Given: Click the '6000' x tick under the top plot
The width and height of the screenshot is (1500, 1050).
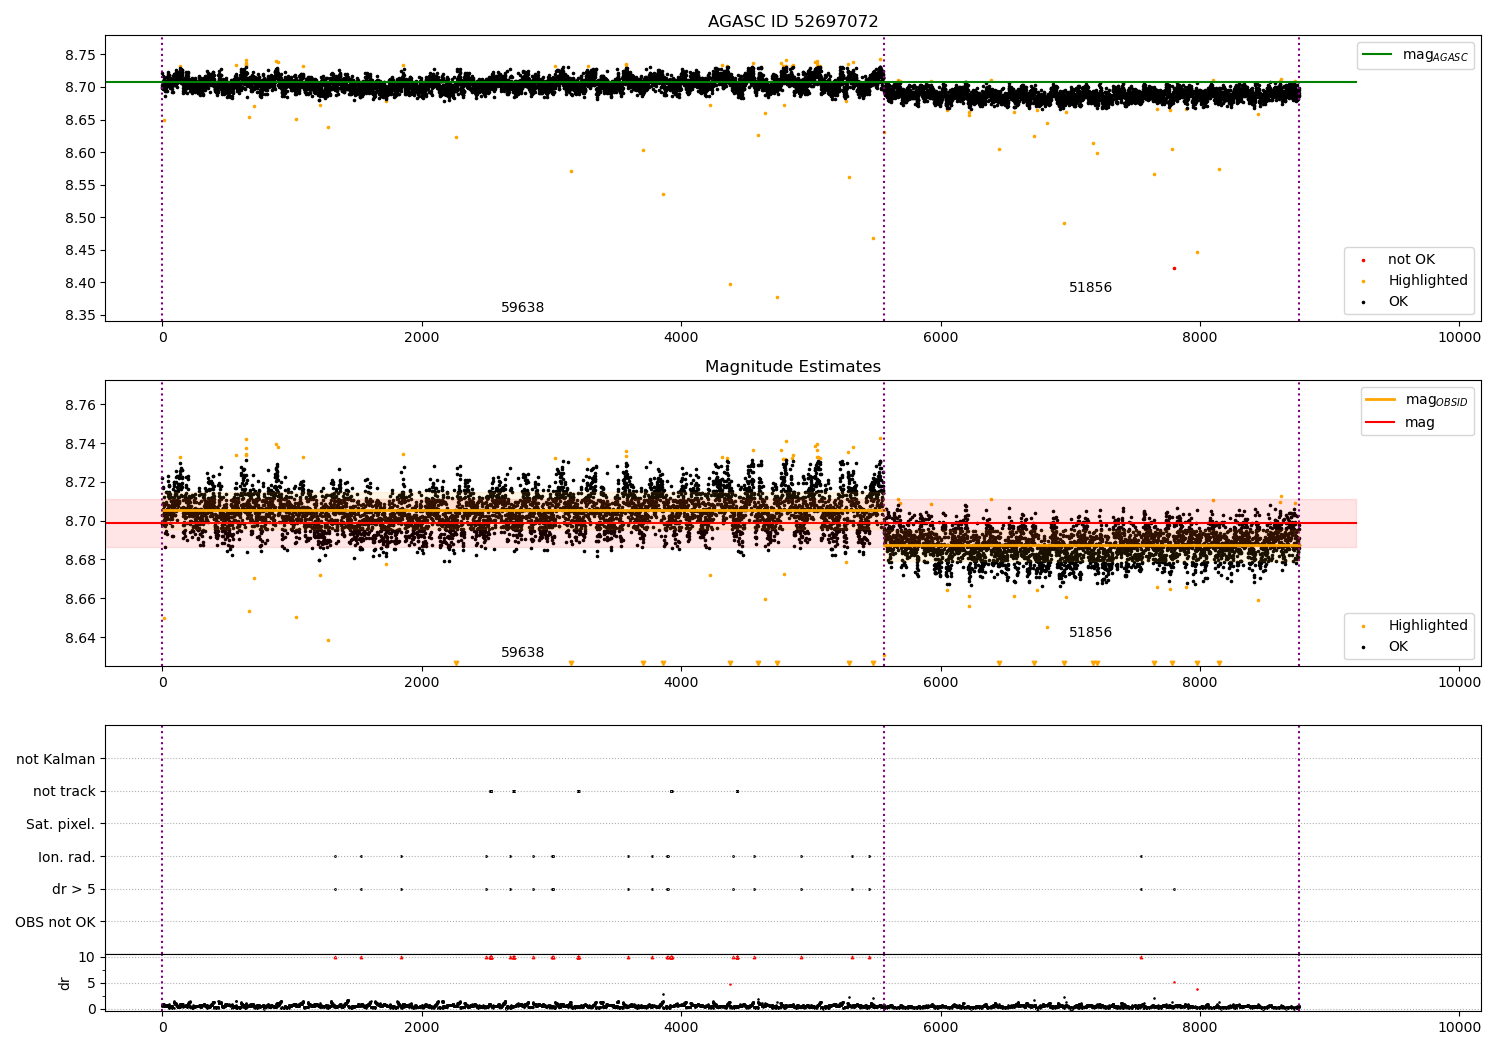Looking at the screenshot, I should coord(940,338).
